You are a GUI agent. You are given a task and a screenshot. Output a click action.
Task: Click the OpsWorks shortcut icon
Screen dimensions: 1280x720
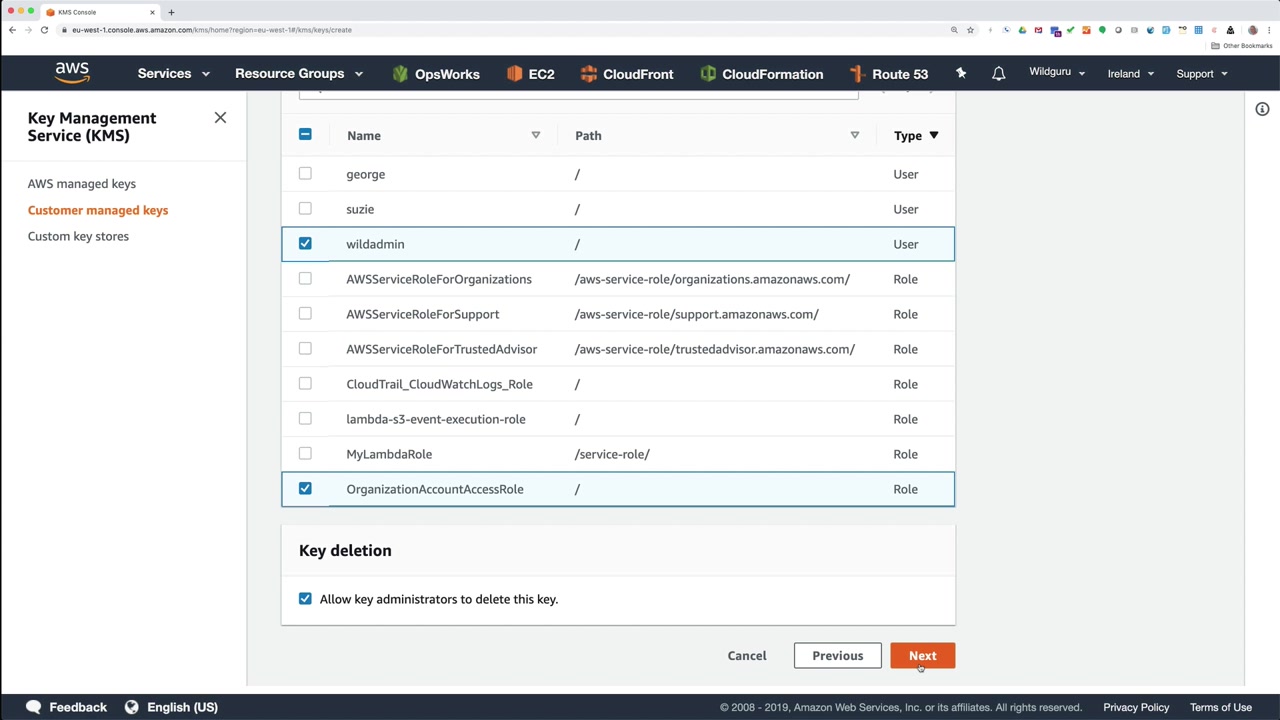click(x=401, y=74)
